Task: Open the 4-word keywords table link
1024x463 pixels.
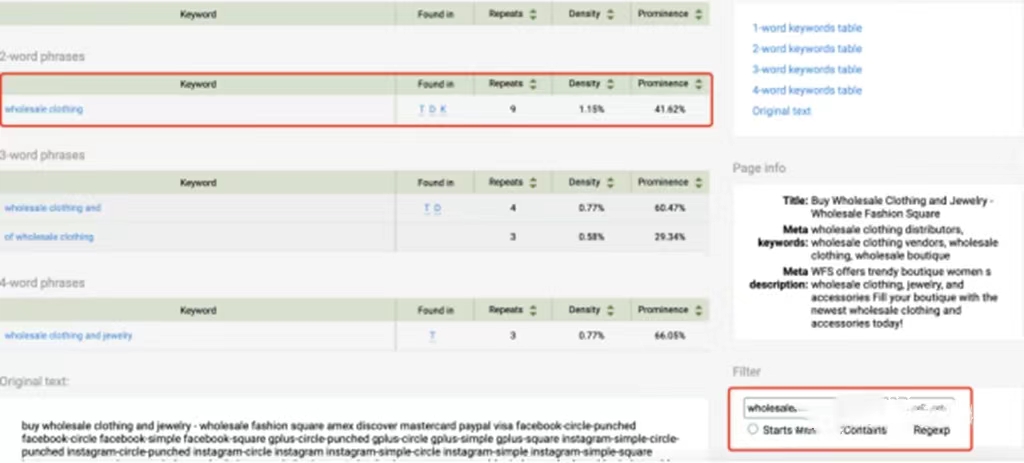Action: coord(806,91)
